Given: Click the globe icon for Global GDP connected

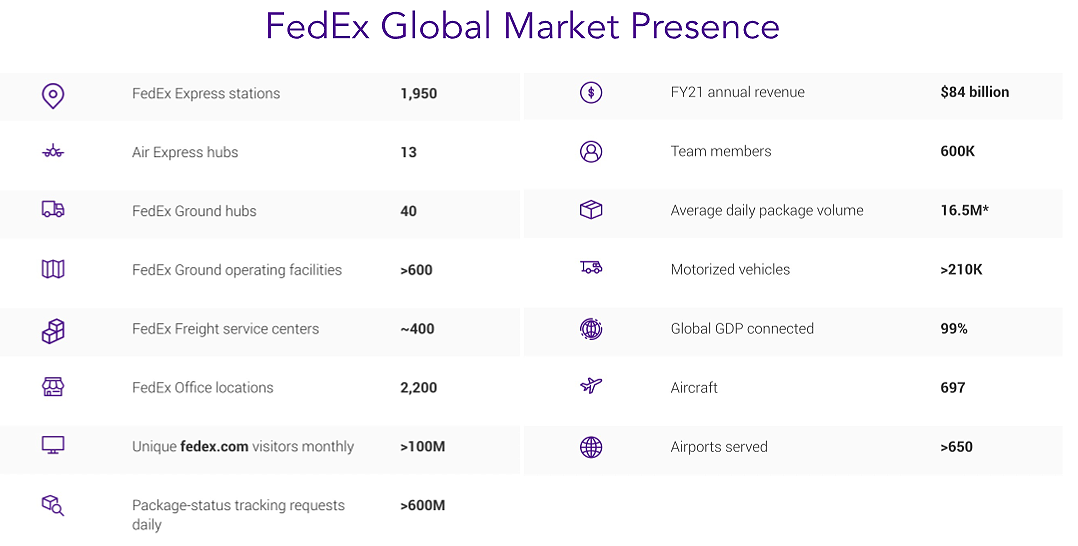Looking at the screenshot, I should pyautogui.click(x=591, y=329).
